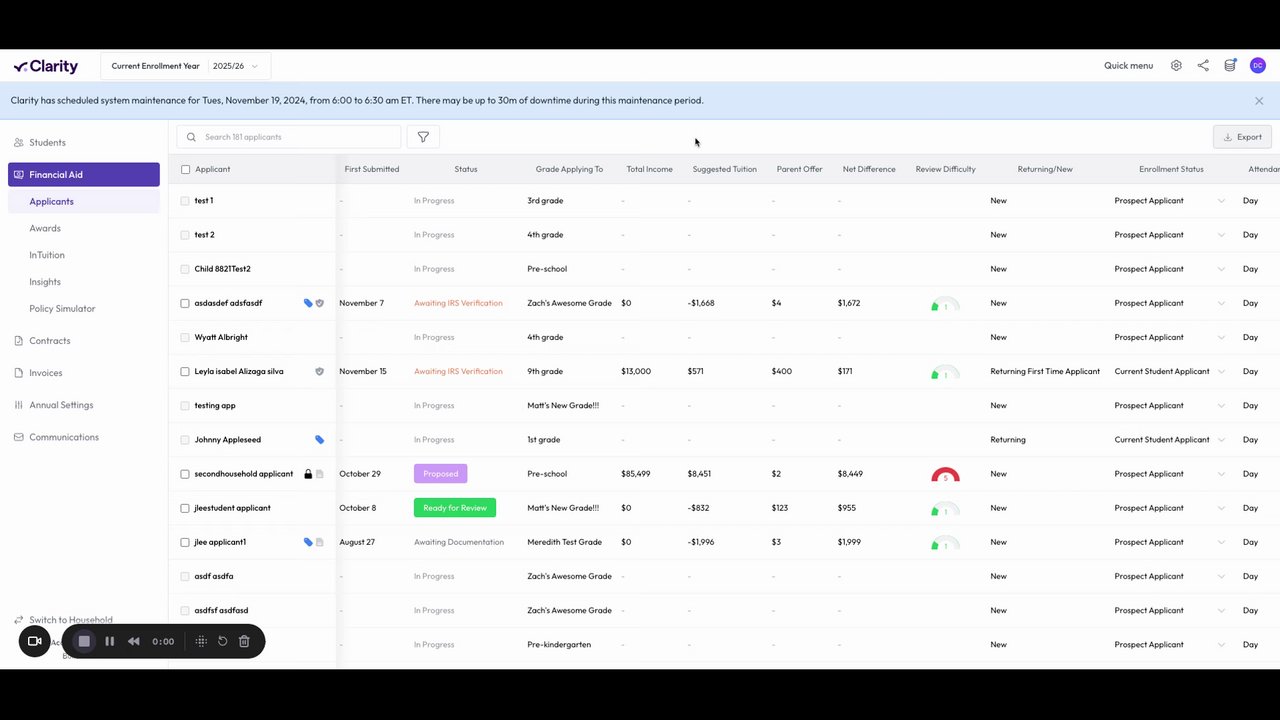Expand Enrollment Status dropdown for test 1
This screenshot has height=720, width=1280.
tap(1221, 201)
